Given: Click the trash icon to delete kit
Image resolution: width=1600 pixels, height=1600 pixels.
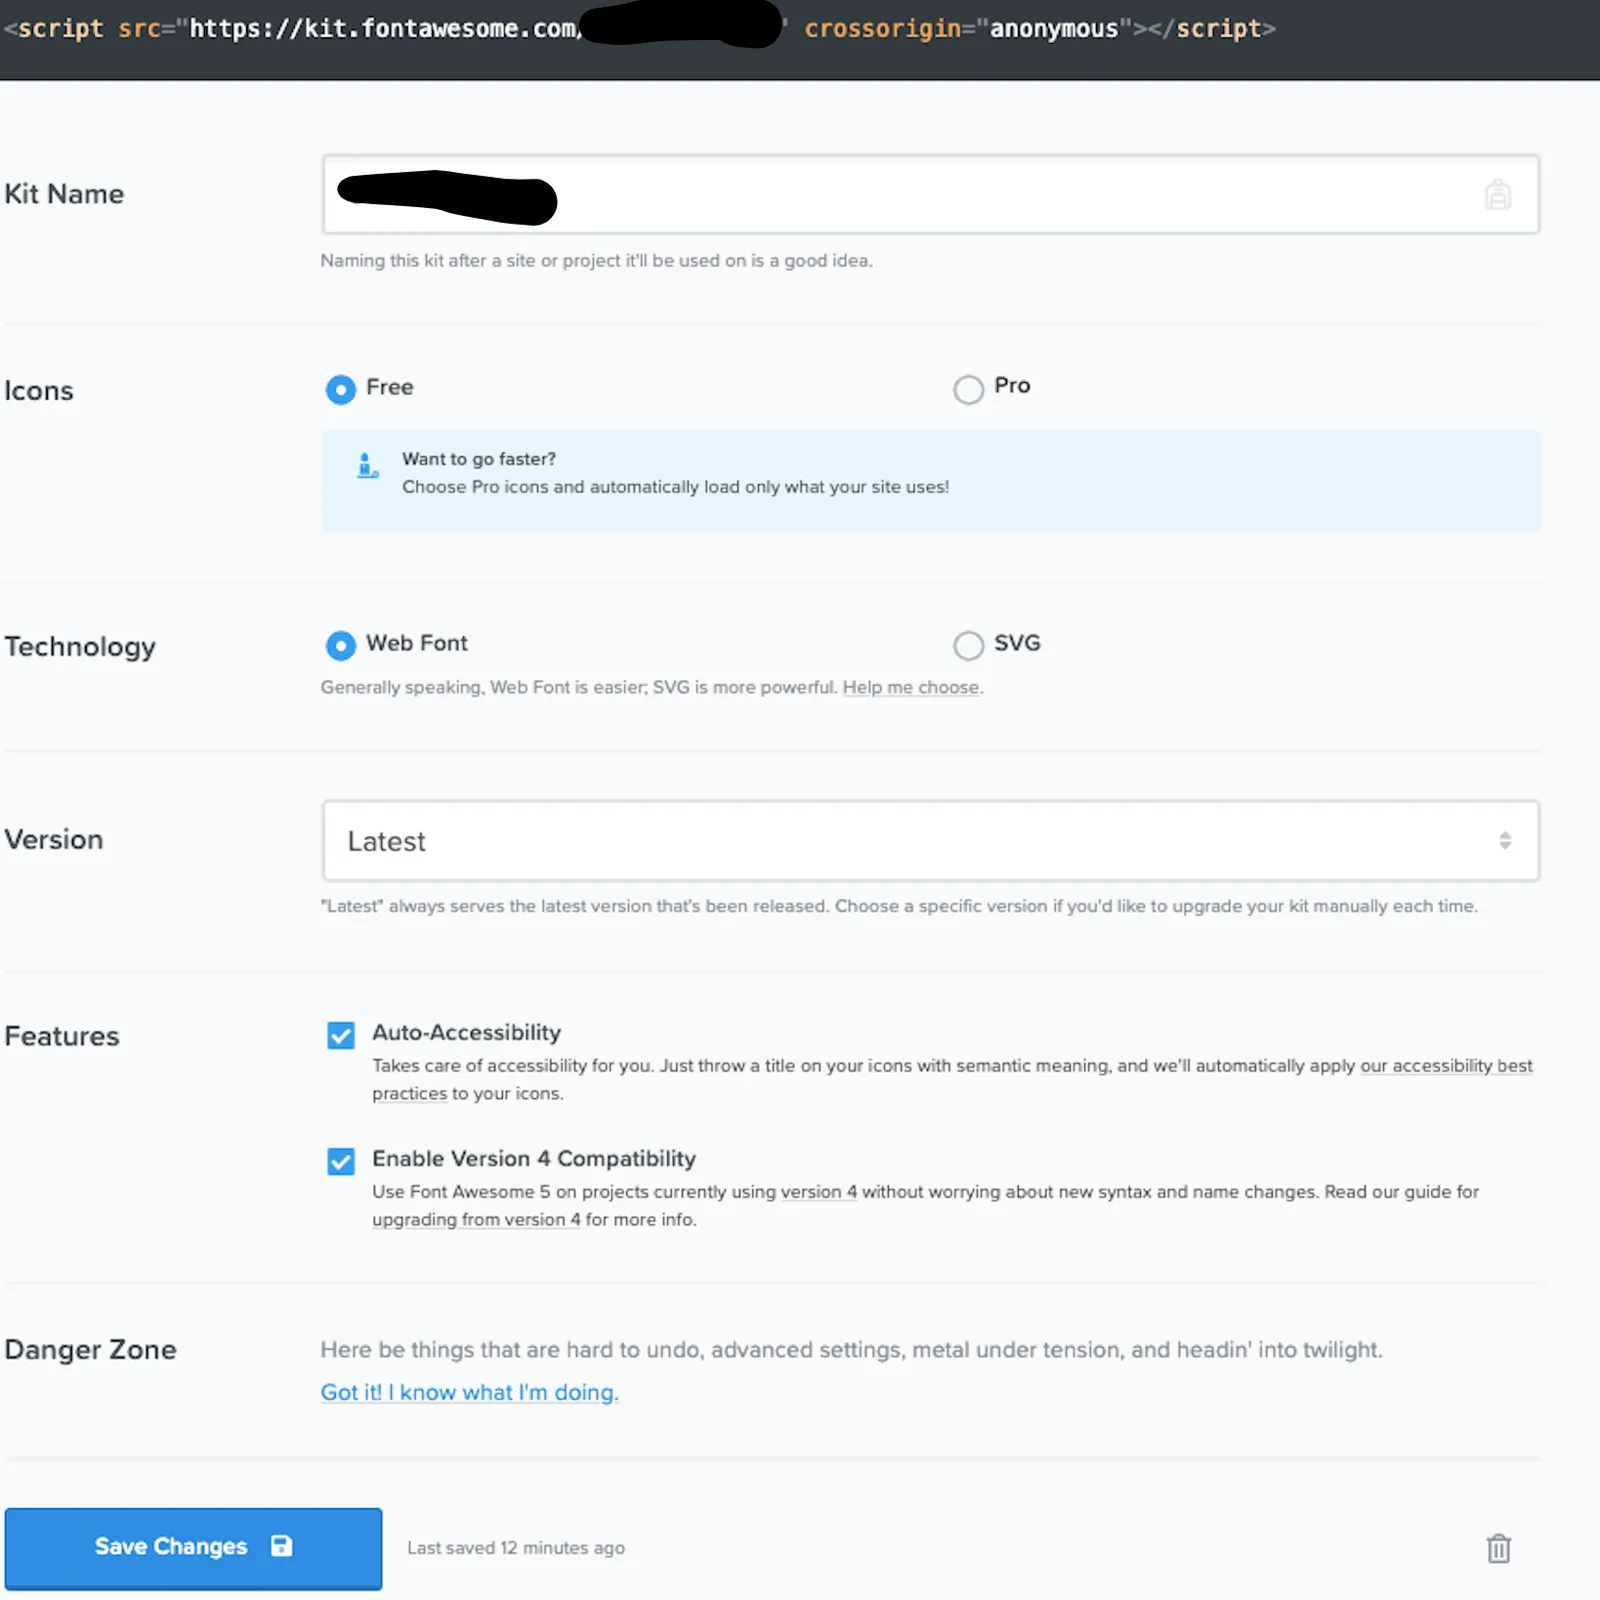Looking at the screenshot, I should [1498, 1548].
